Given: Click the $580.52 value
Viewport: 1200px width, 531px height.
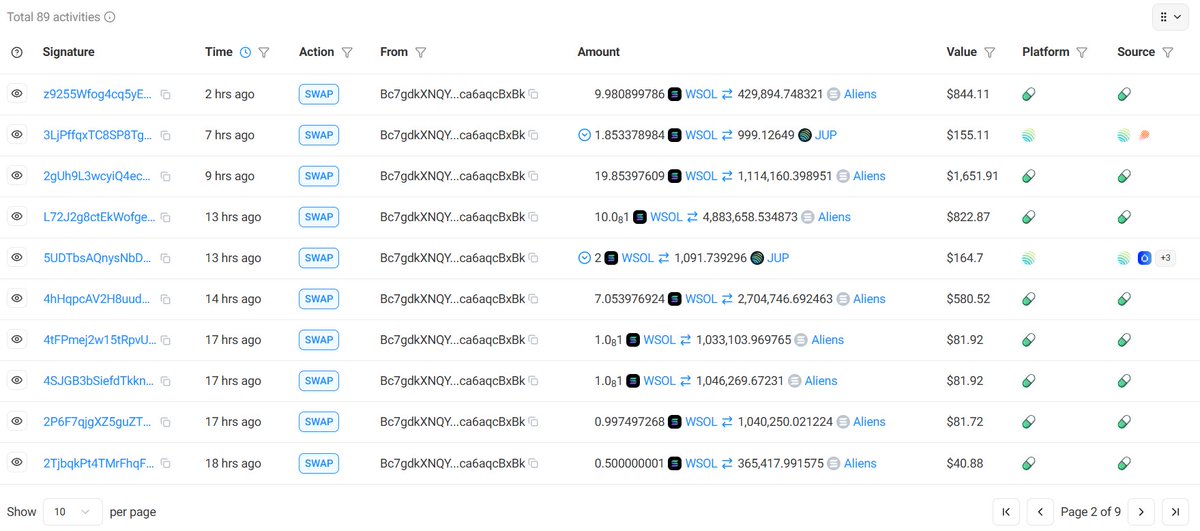Looking at the screenshot, I should 968,299.
